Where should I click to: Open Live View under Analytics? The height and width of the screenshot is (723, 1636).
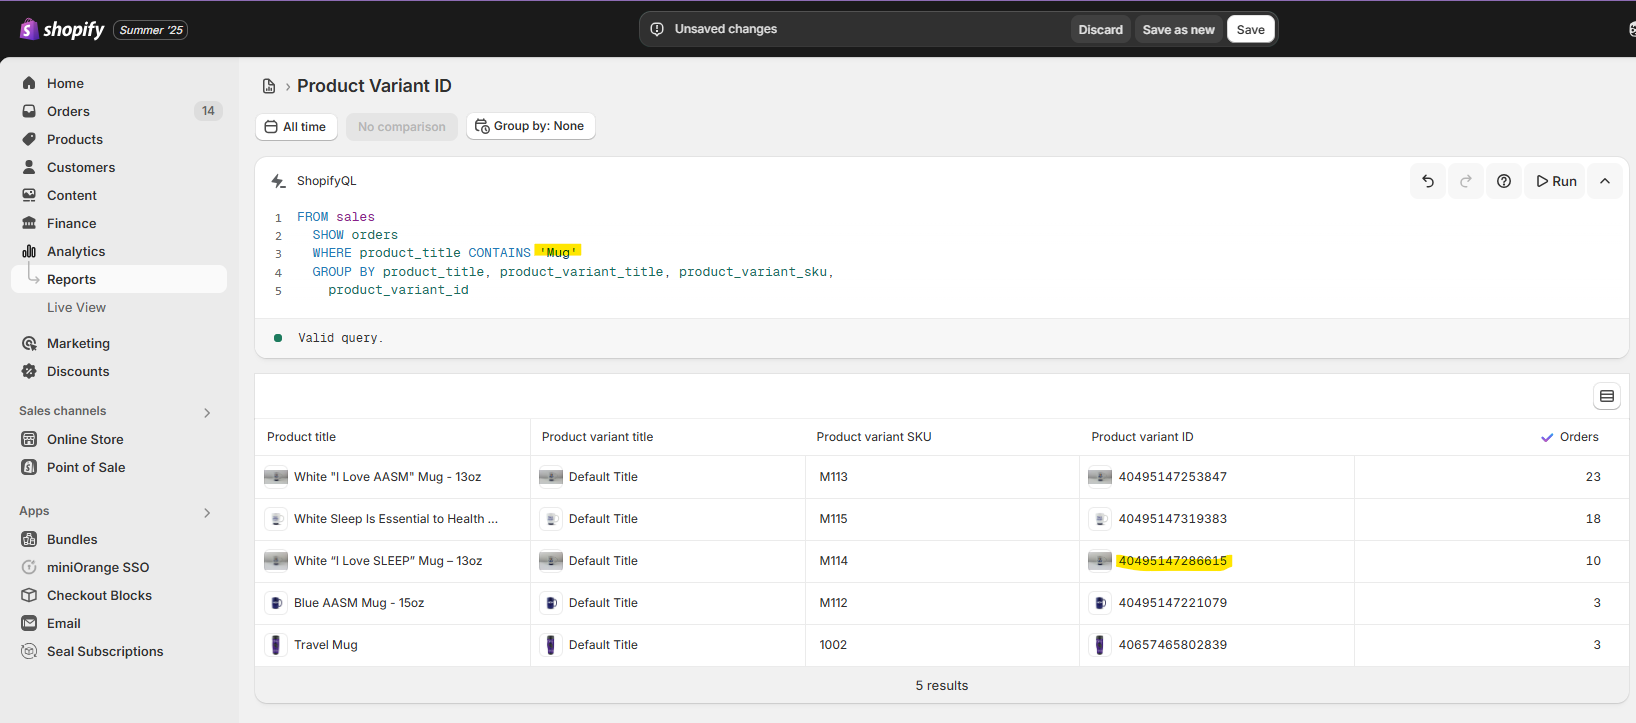(76, 307)
